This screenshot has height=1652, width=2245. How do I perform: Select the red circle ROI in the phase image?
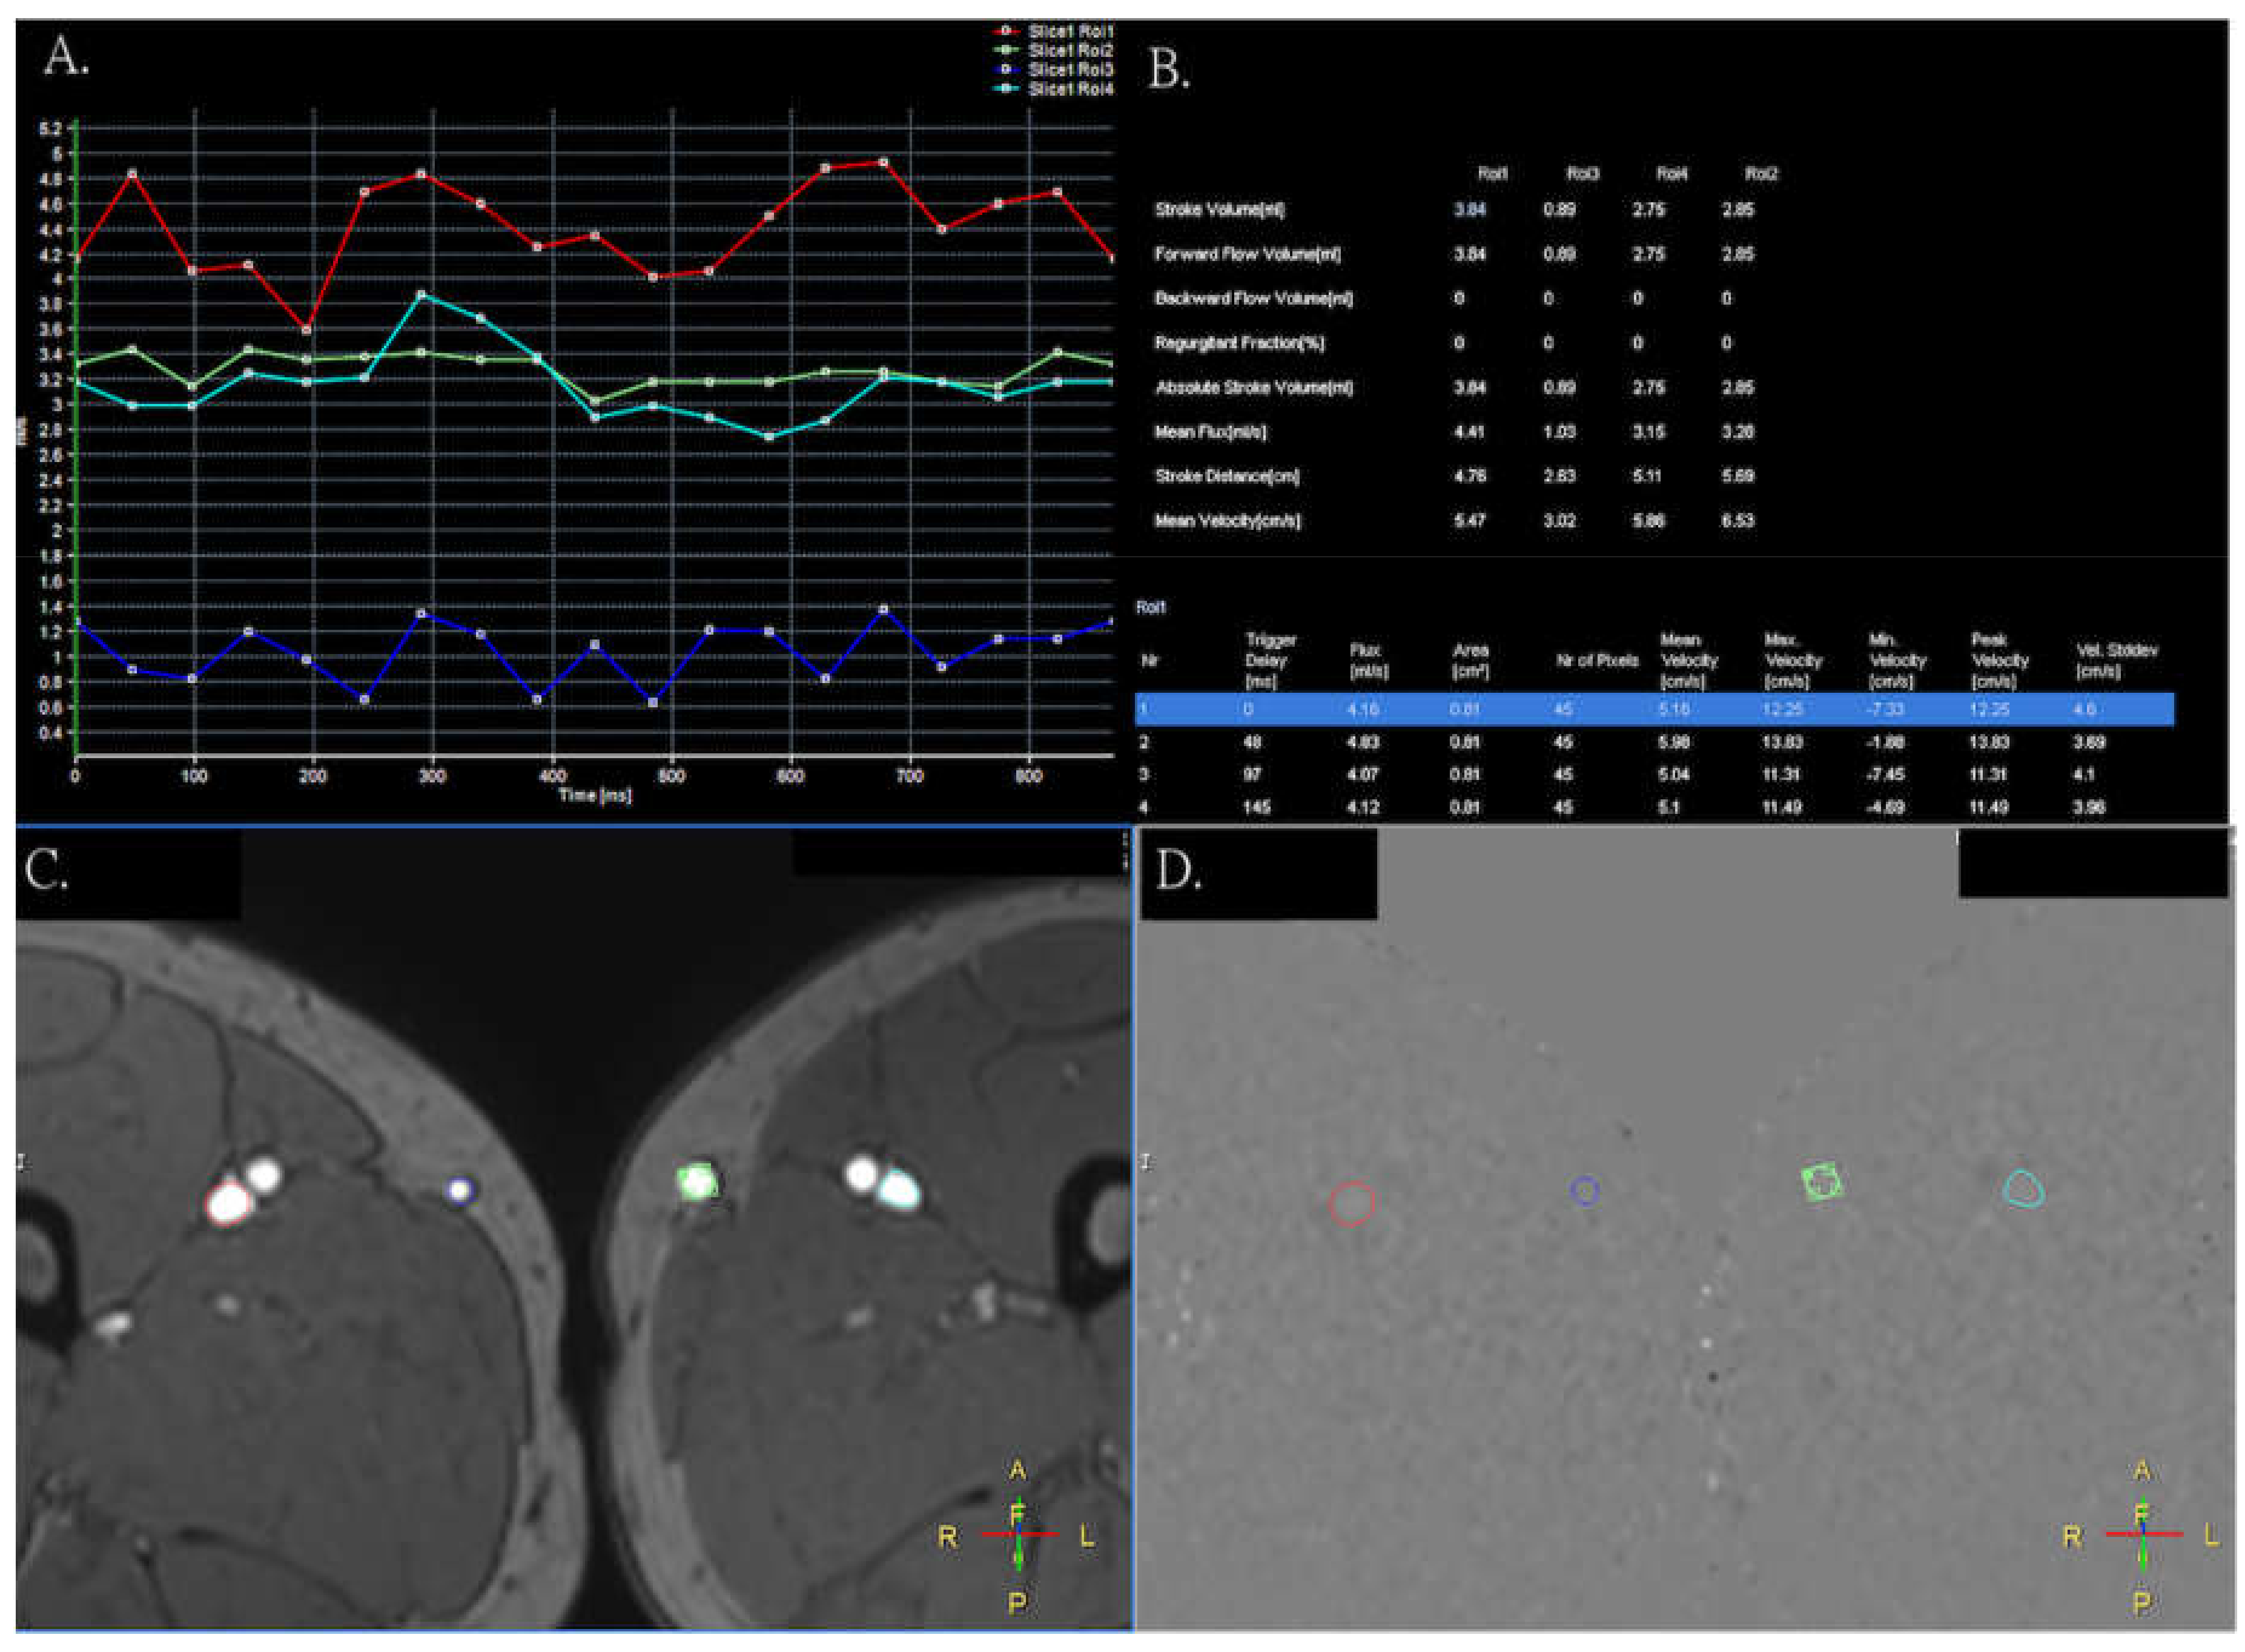(x=1351, y=1202)
